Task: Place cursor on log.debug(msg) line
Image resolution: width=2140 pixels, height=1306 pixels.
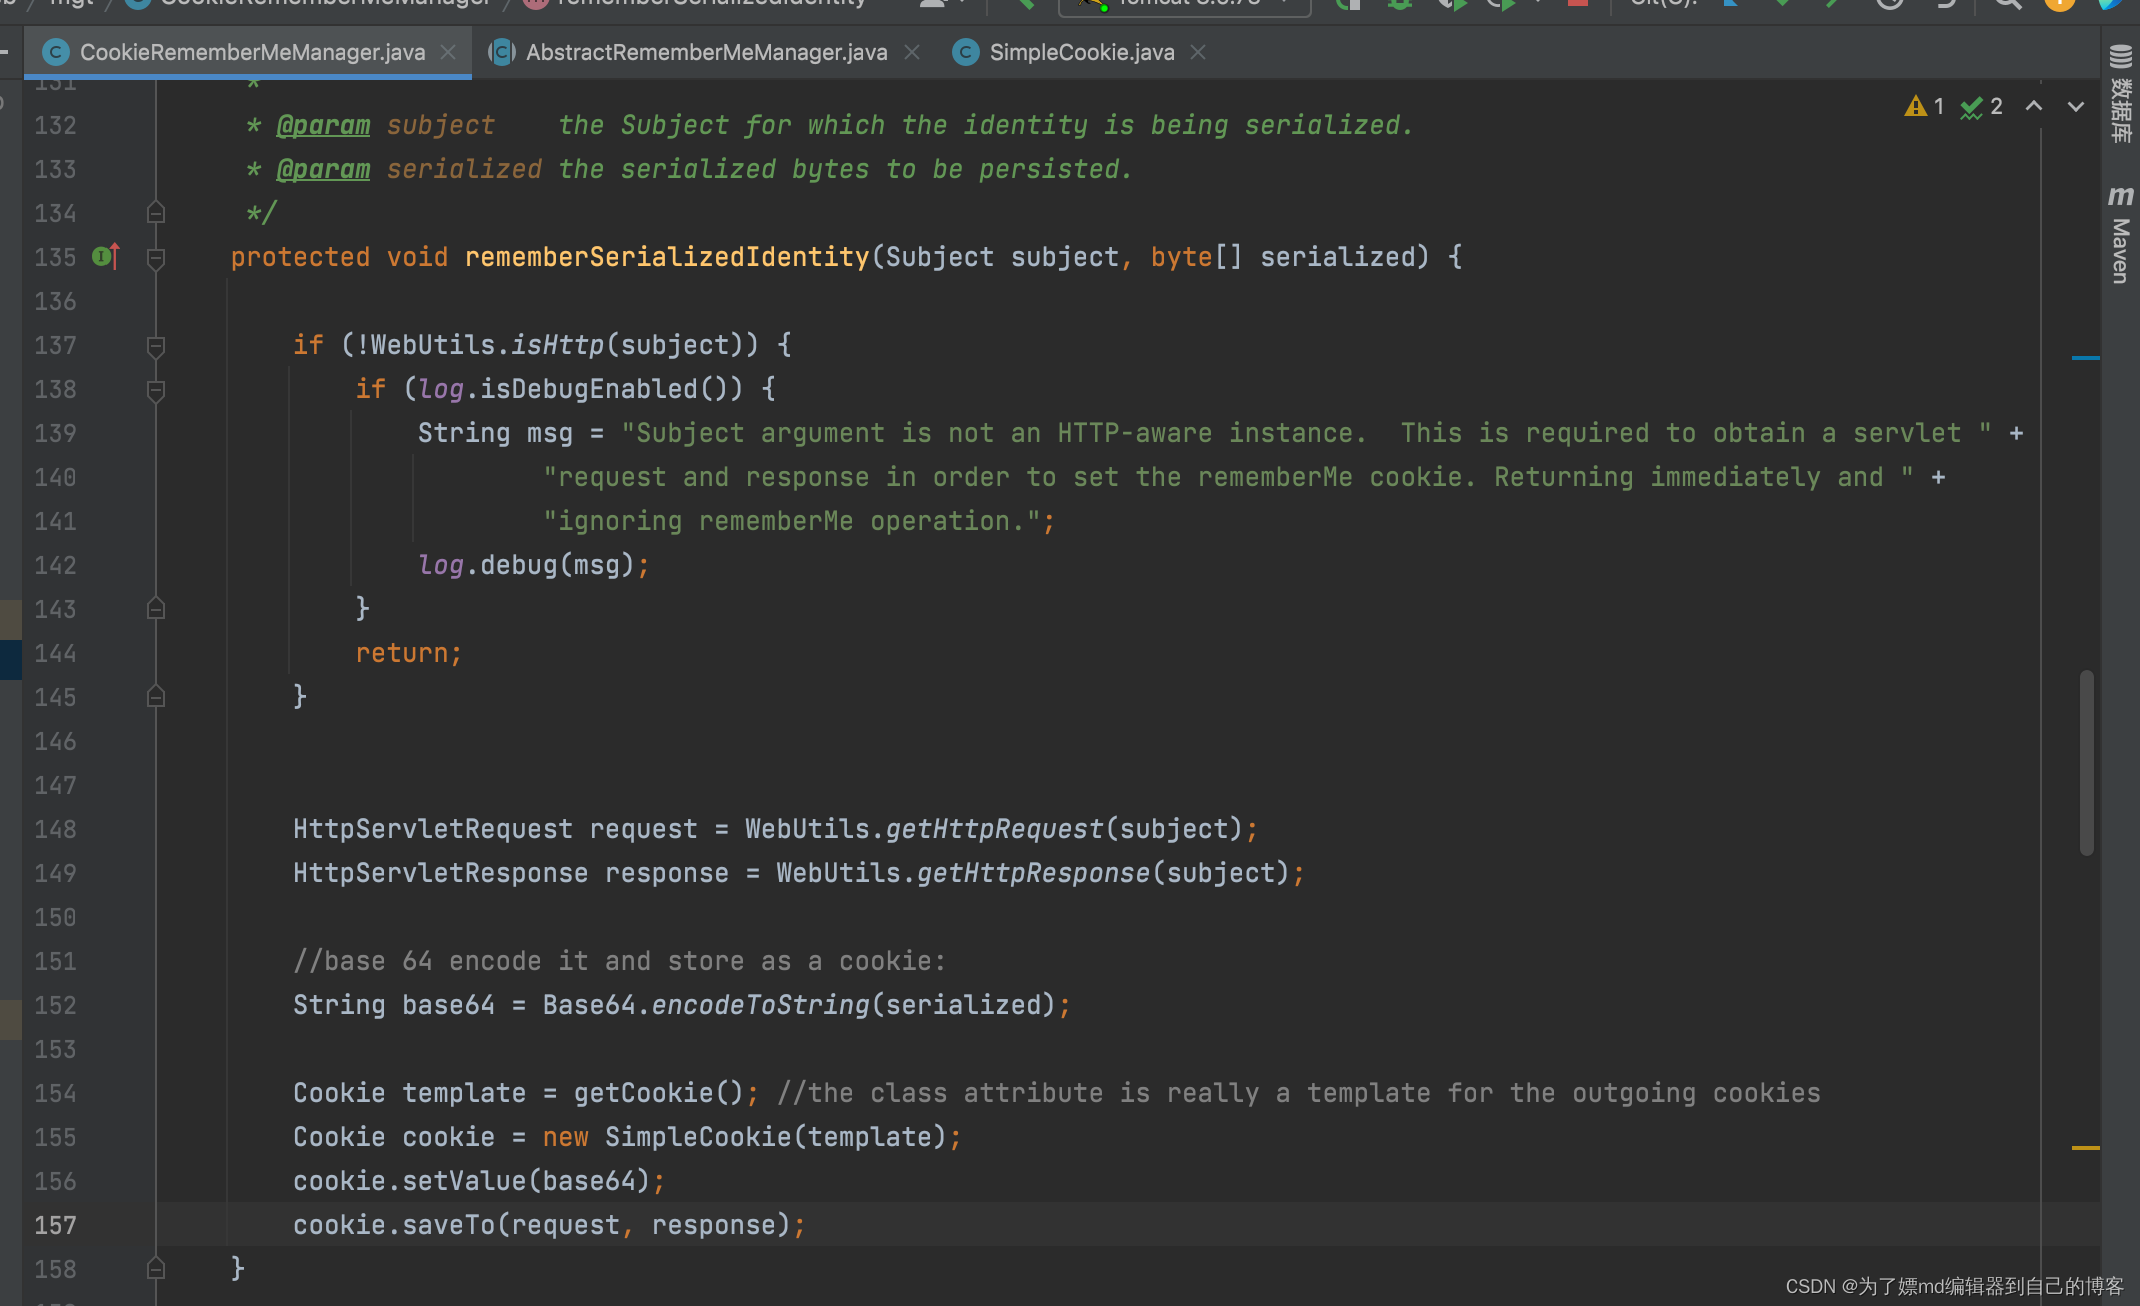Action: click(534, 565)
